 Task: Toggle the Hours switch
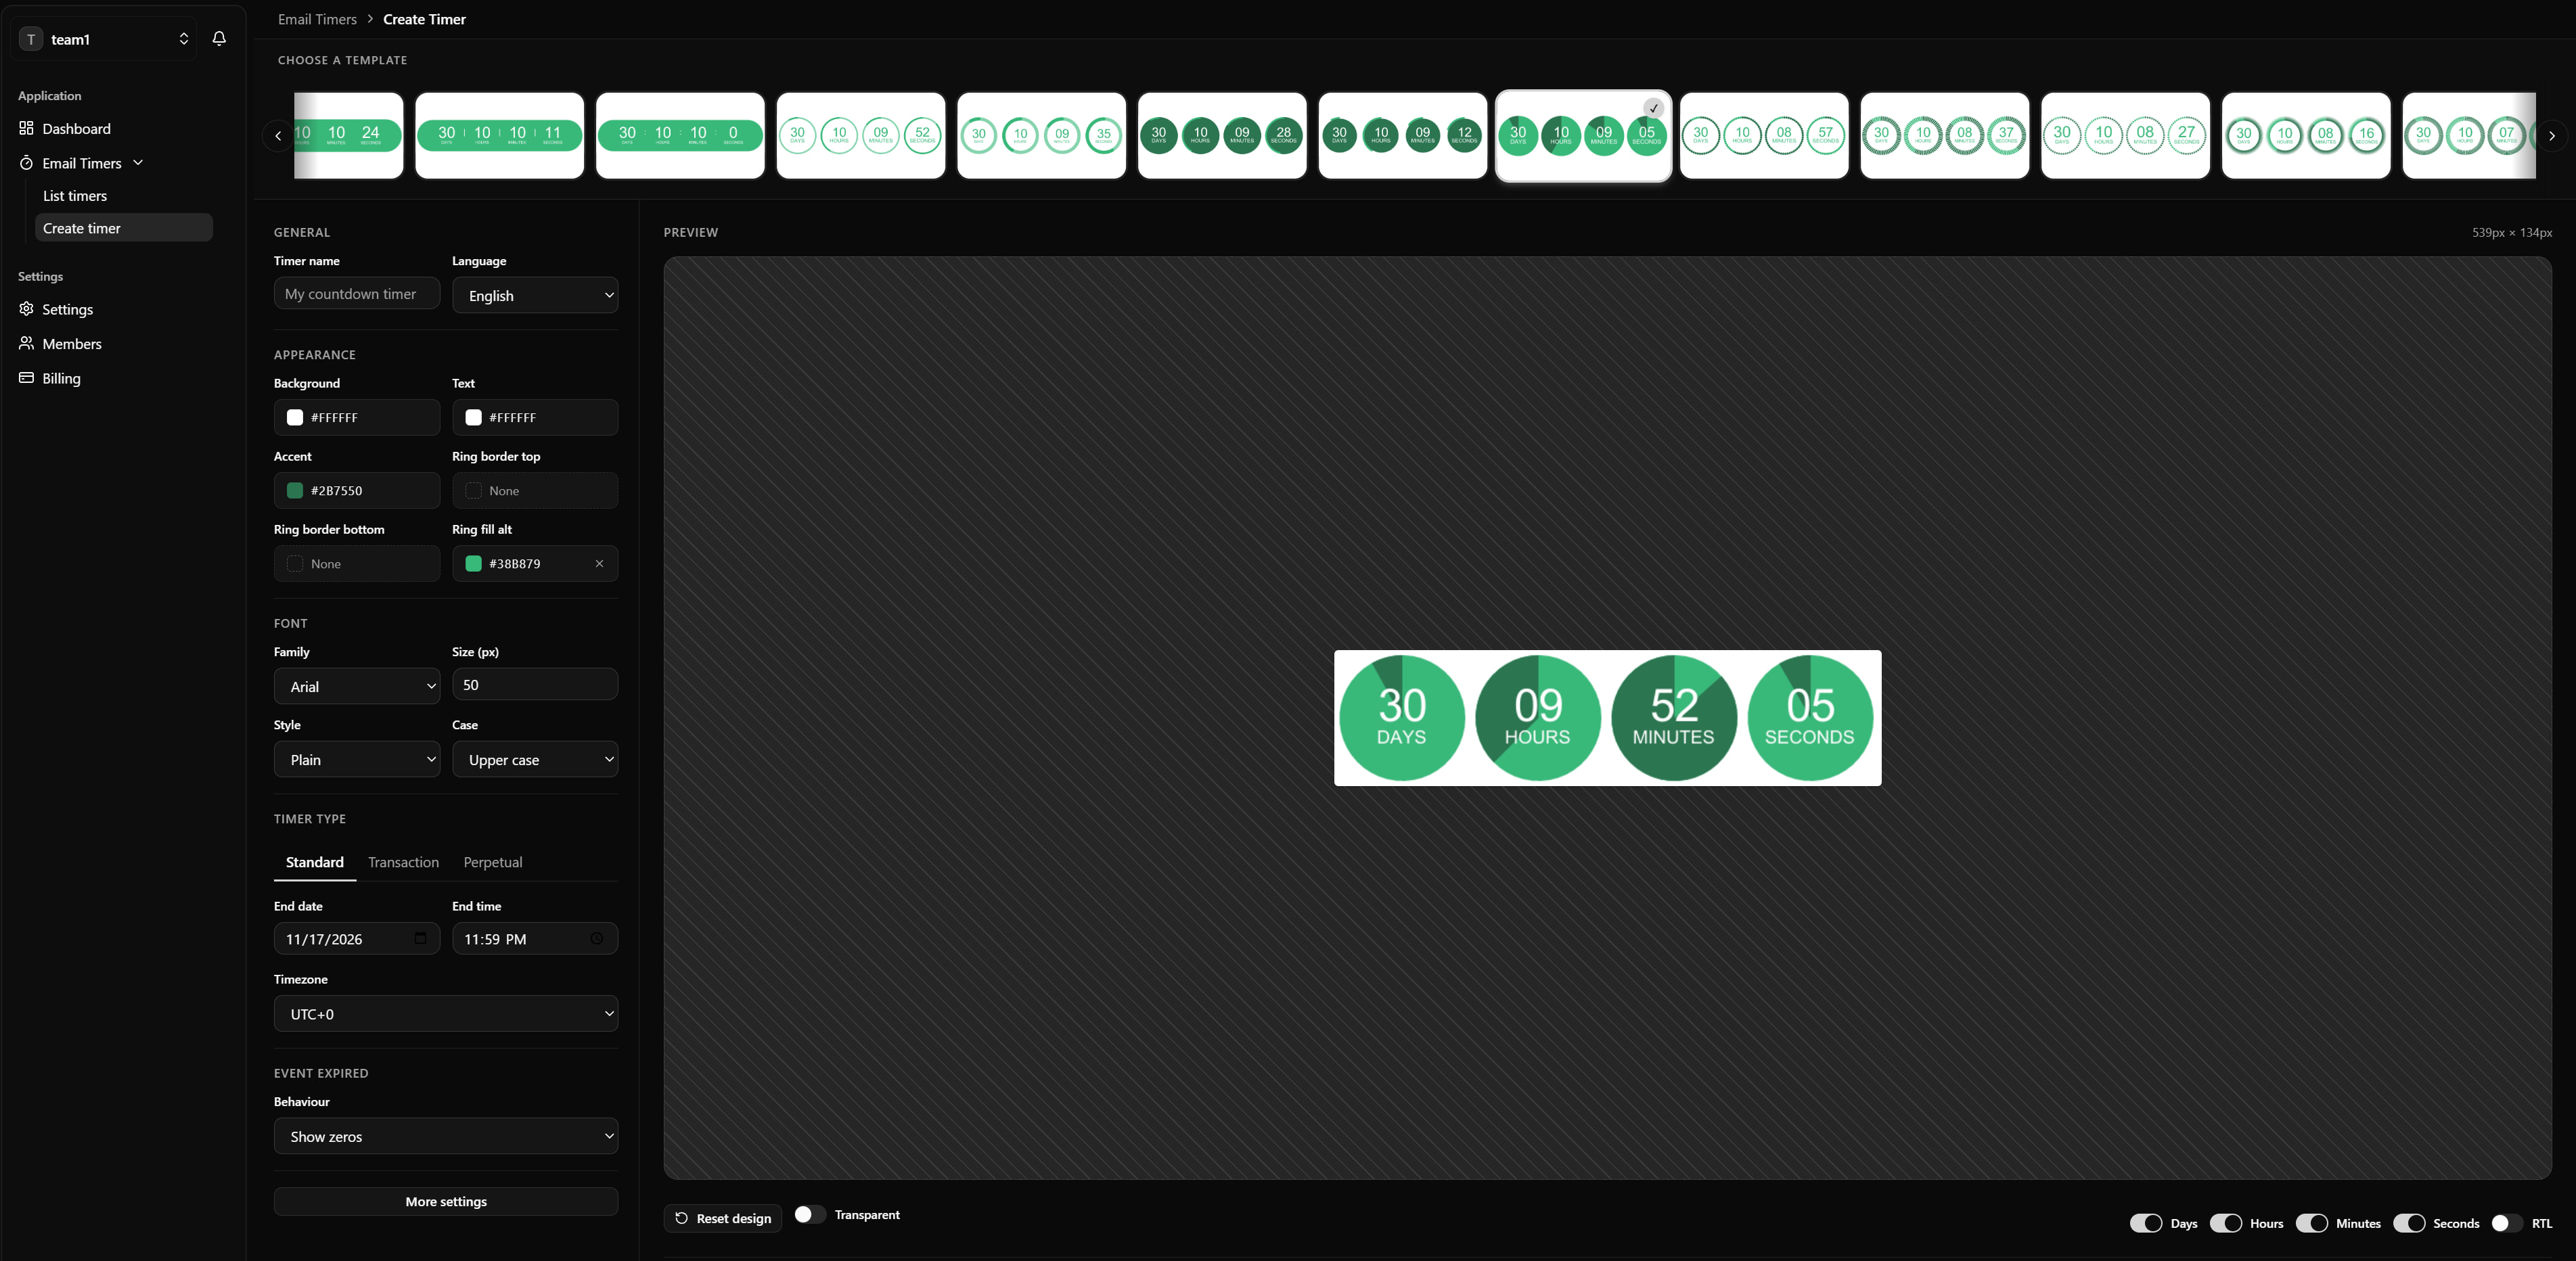2226,1223
